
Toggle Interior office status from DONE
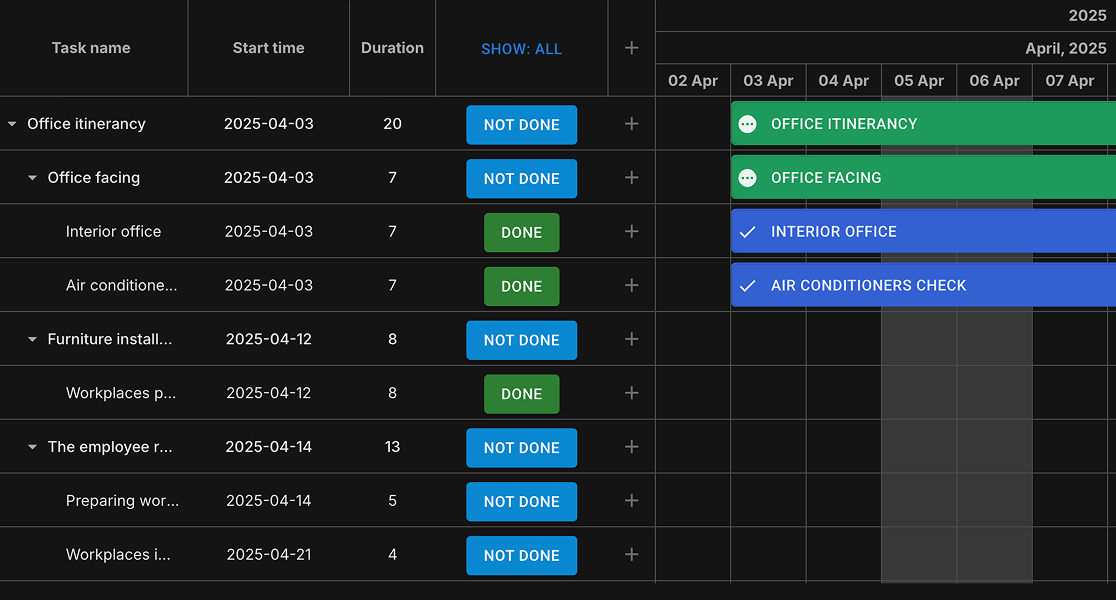[x=521, y=232]
